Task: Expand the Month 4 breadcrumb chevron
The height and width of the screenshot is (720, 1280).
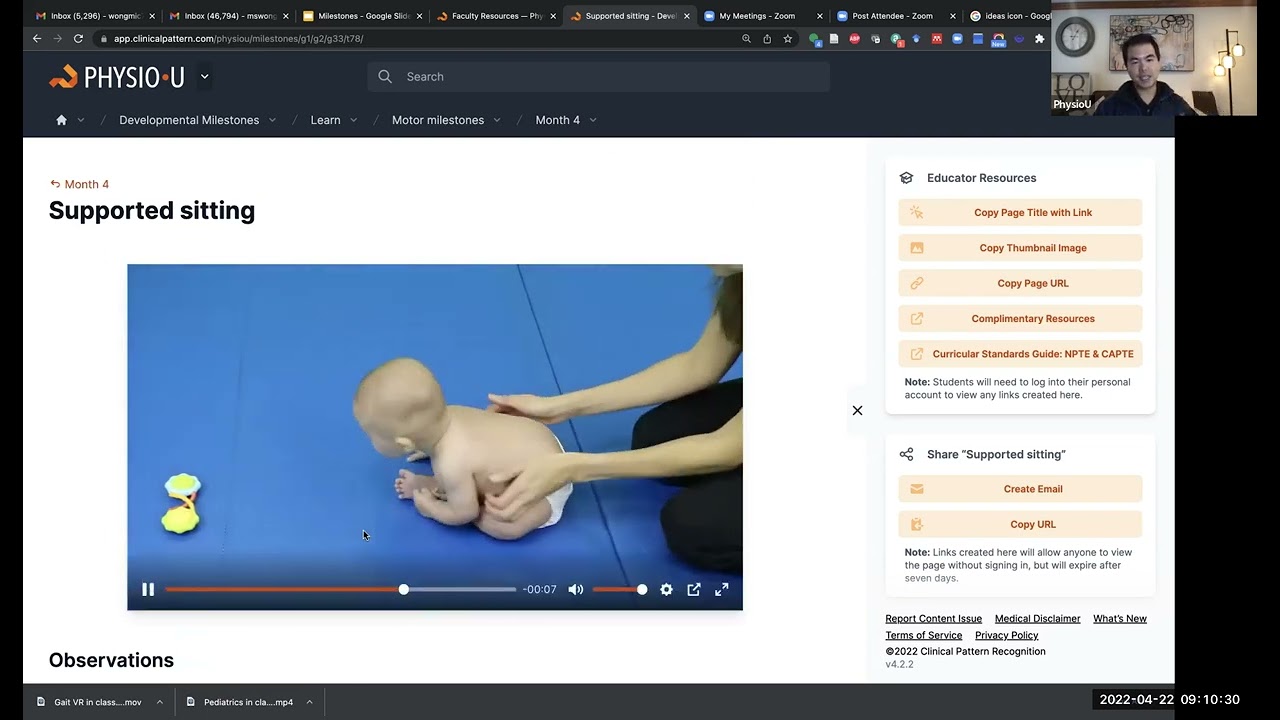Action: [x=593, y=120]
